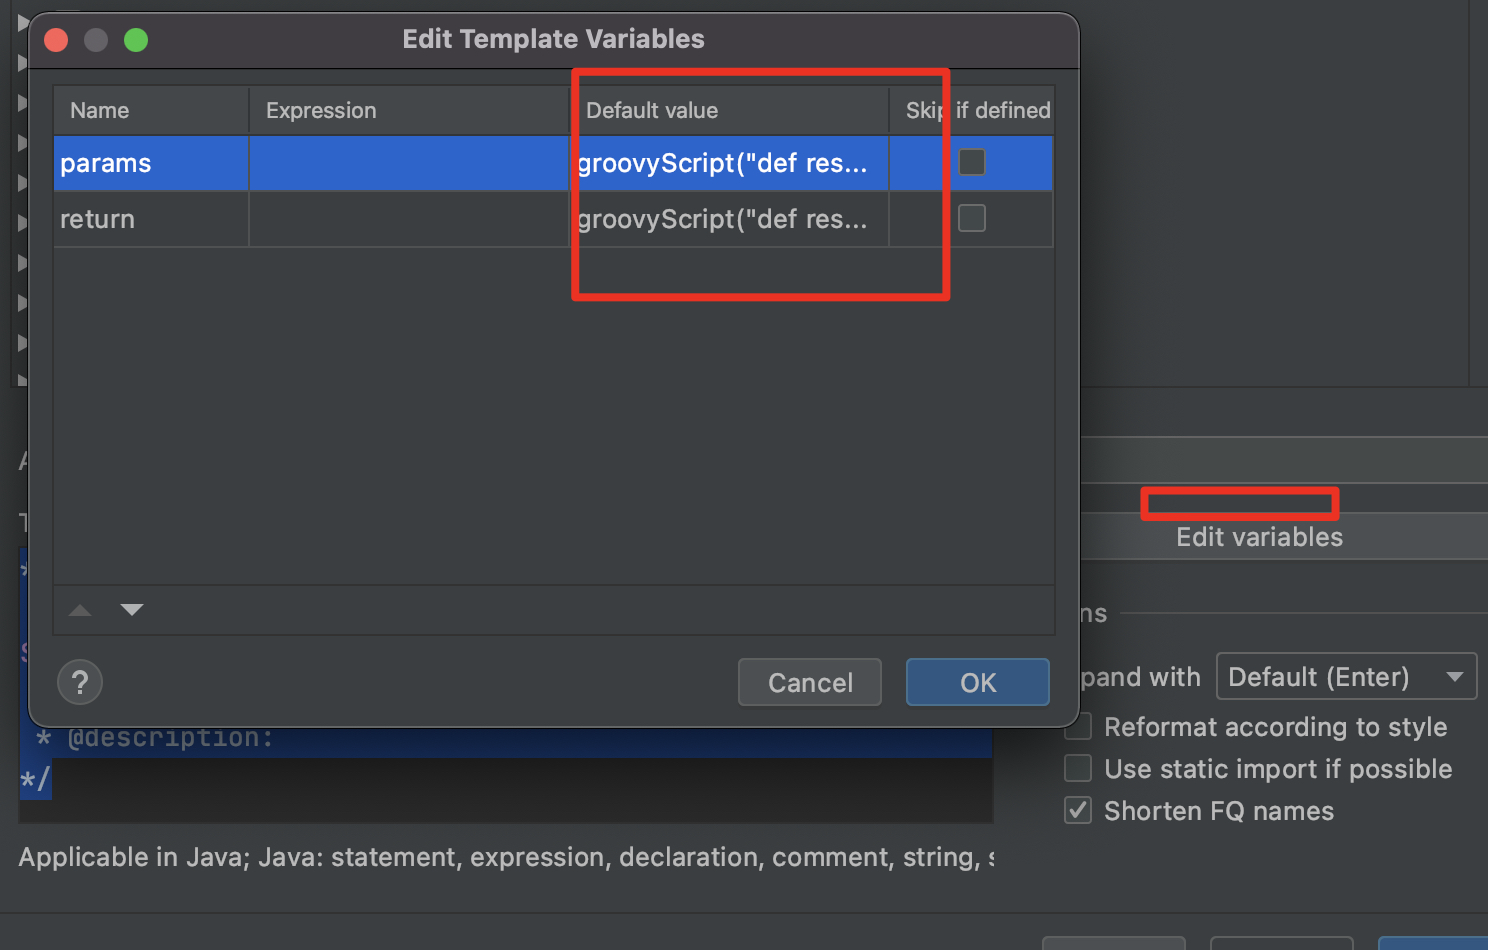The height and width of the screenshot is (950, 1488).
Task: Click the return Default value groovyScript cell
Action: pyautogui.click(x=728, y=219)
